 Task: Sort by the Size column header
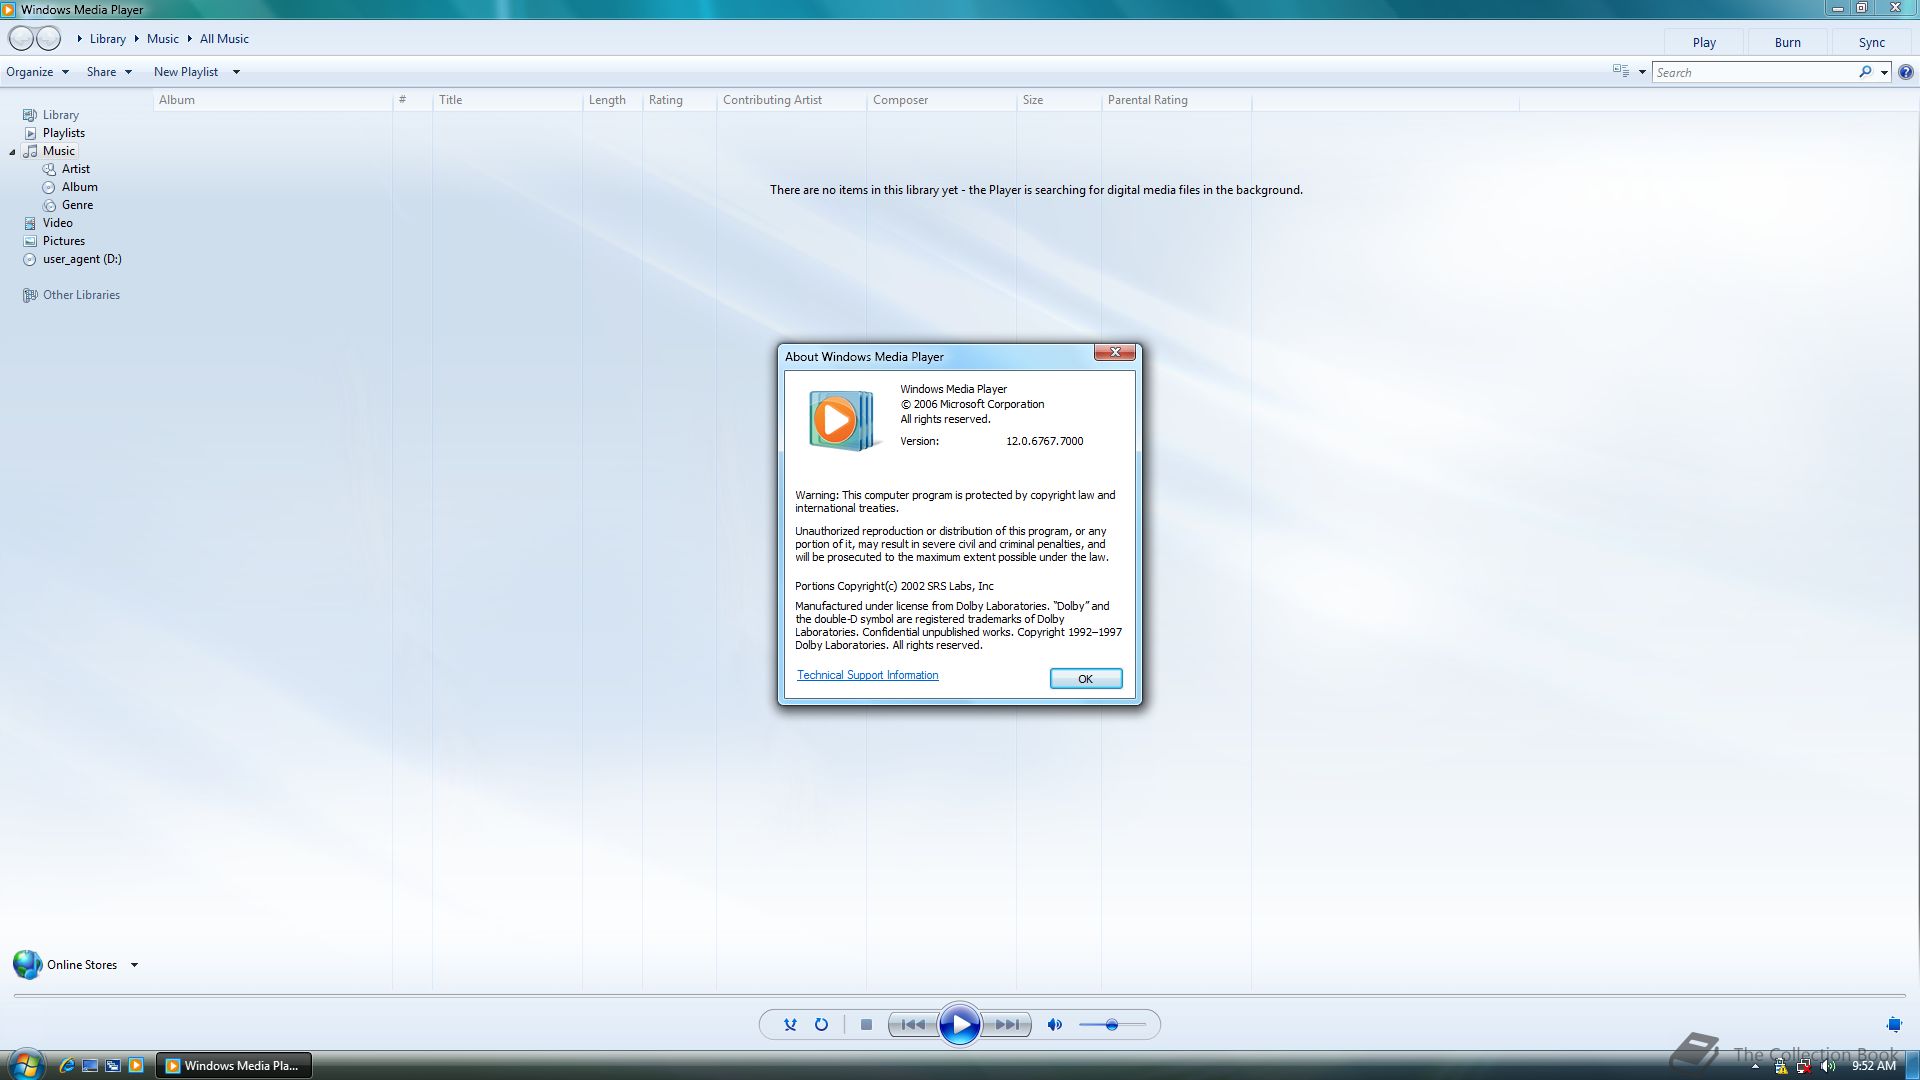pos(1058,100)
